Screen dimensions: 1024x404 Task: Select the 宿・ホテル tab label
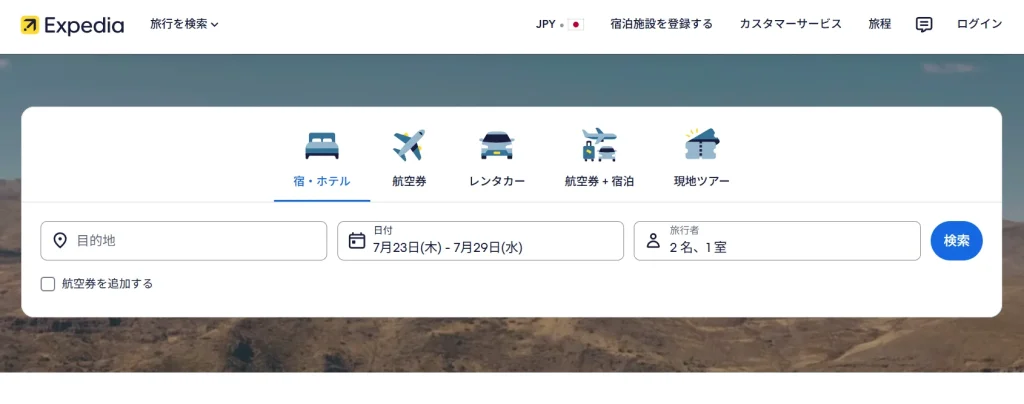(x=322, y=181)
